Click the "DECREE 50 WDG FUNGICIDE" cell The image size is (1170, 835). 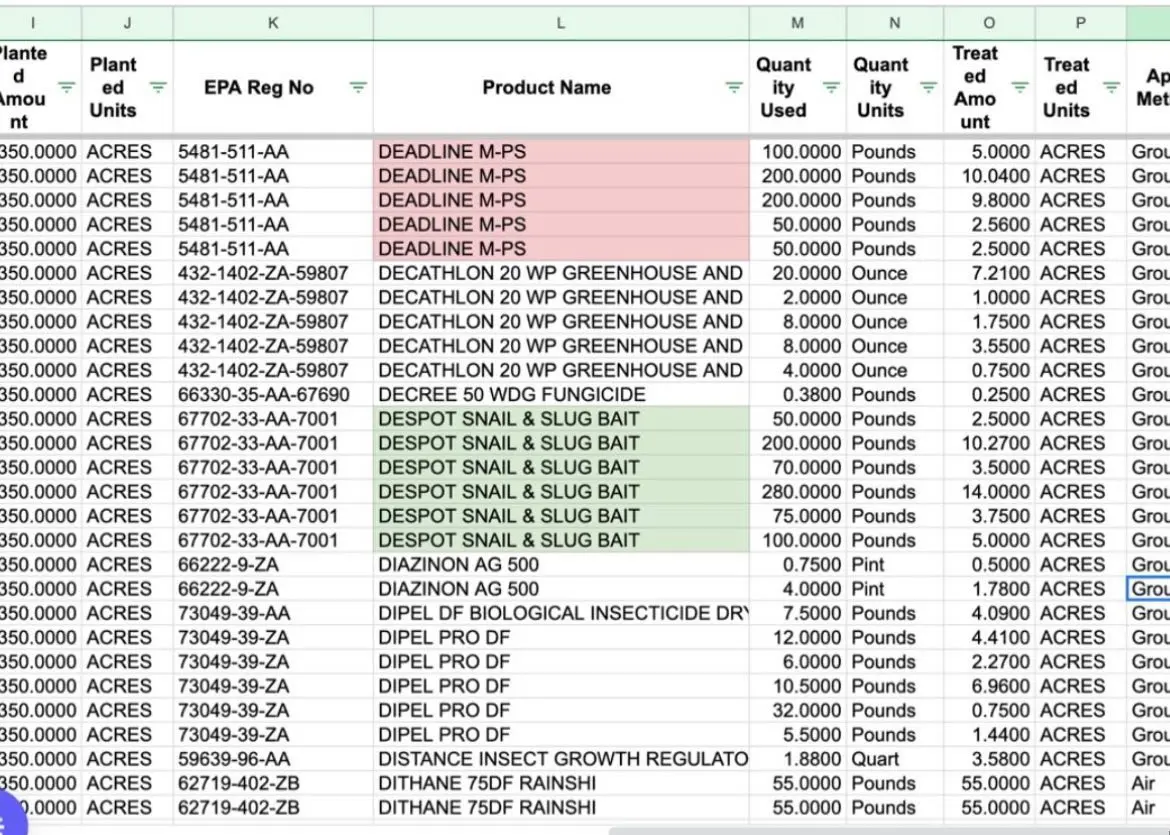pyautogui.click(x=561, y=395)
